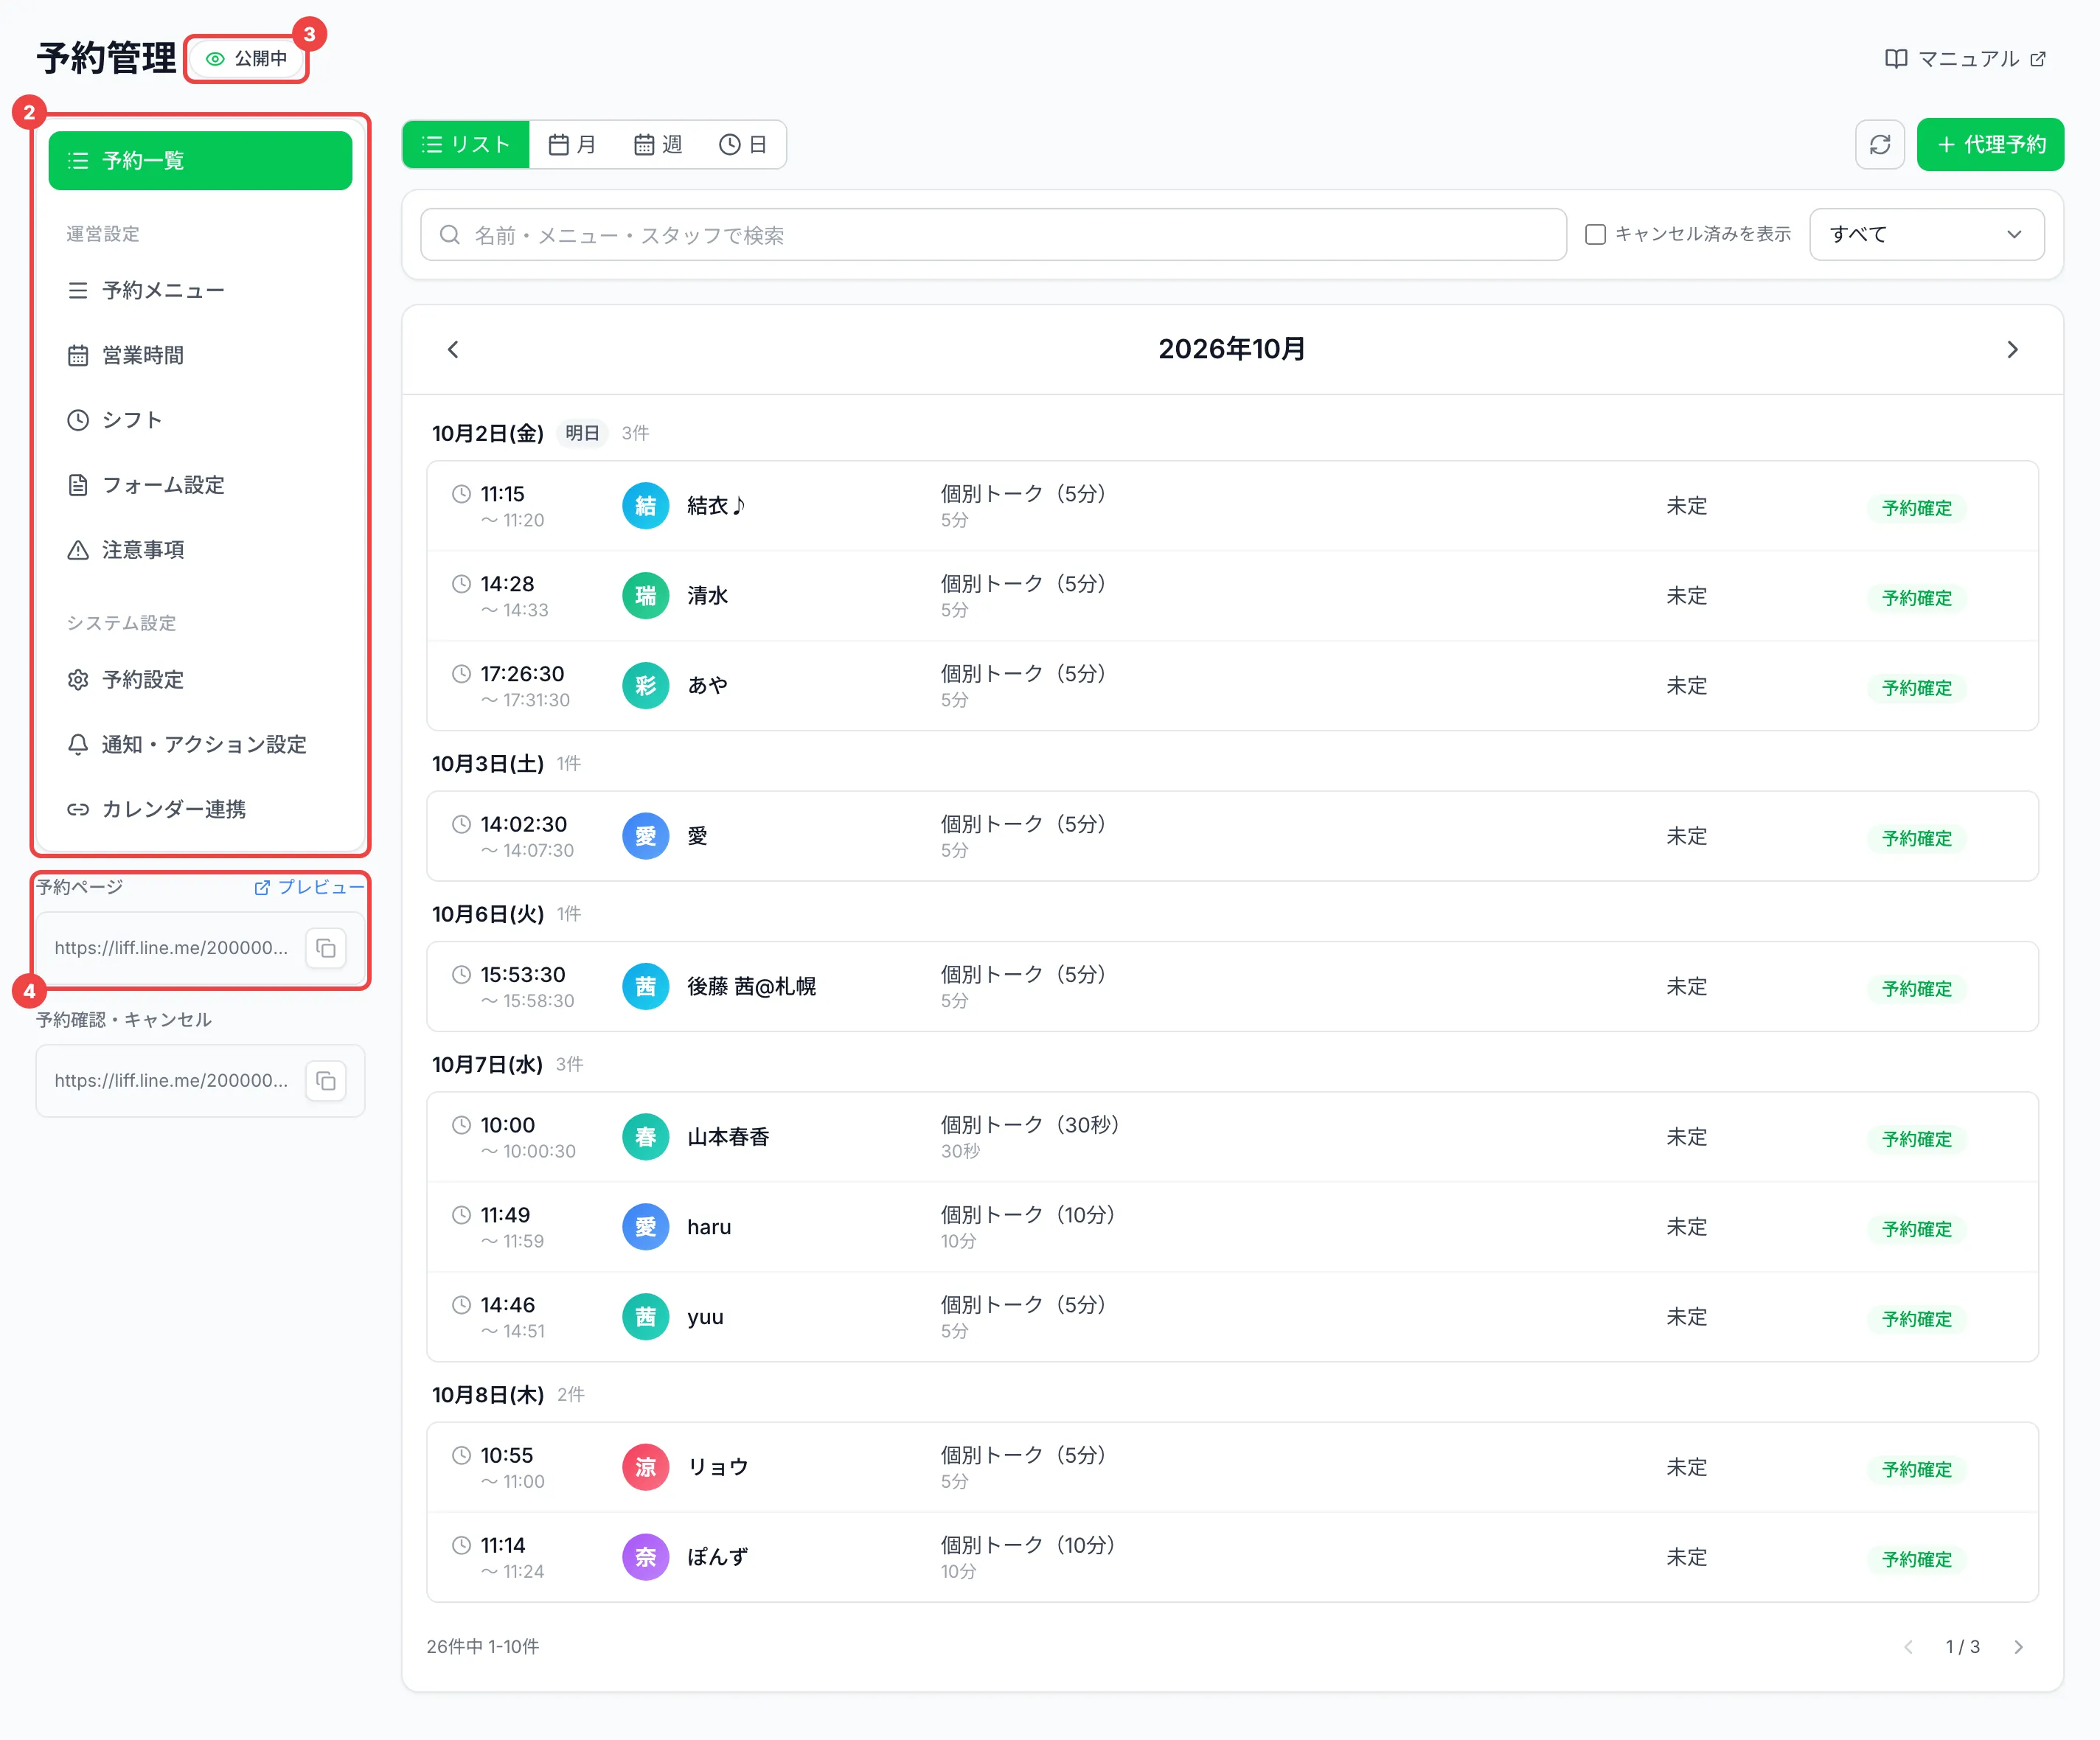
Task: Copy the 予約確認・キャンセル URL
Action: click(326, 1081)
